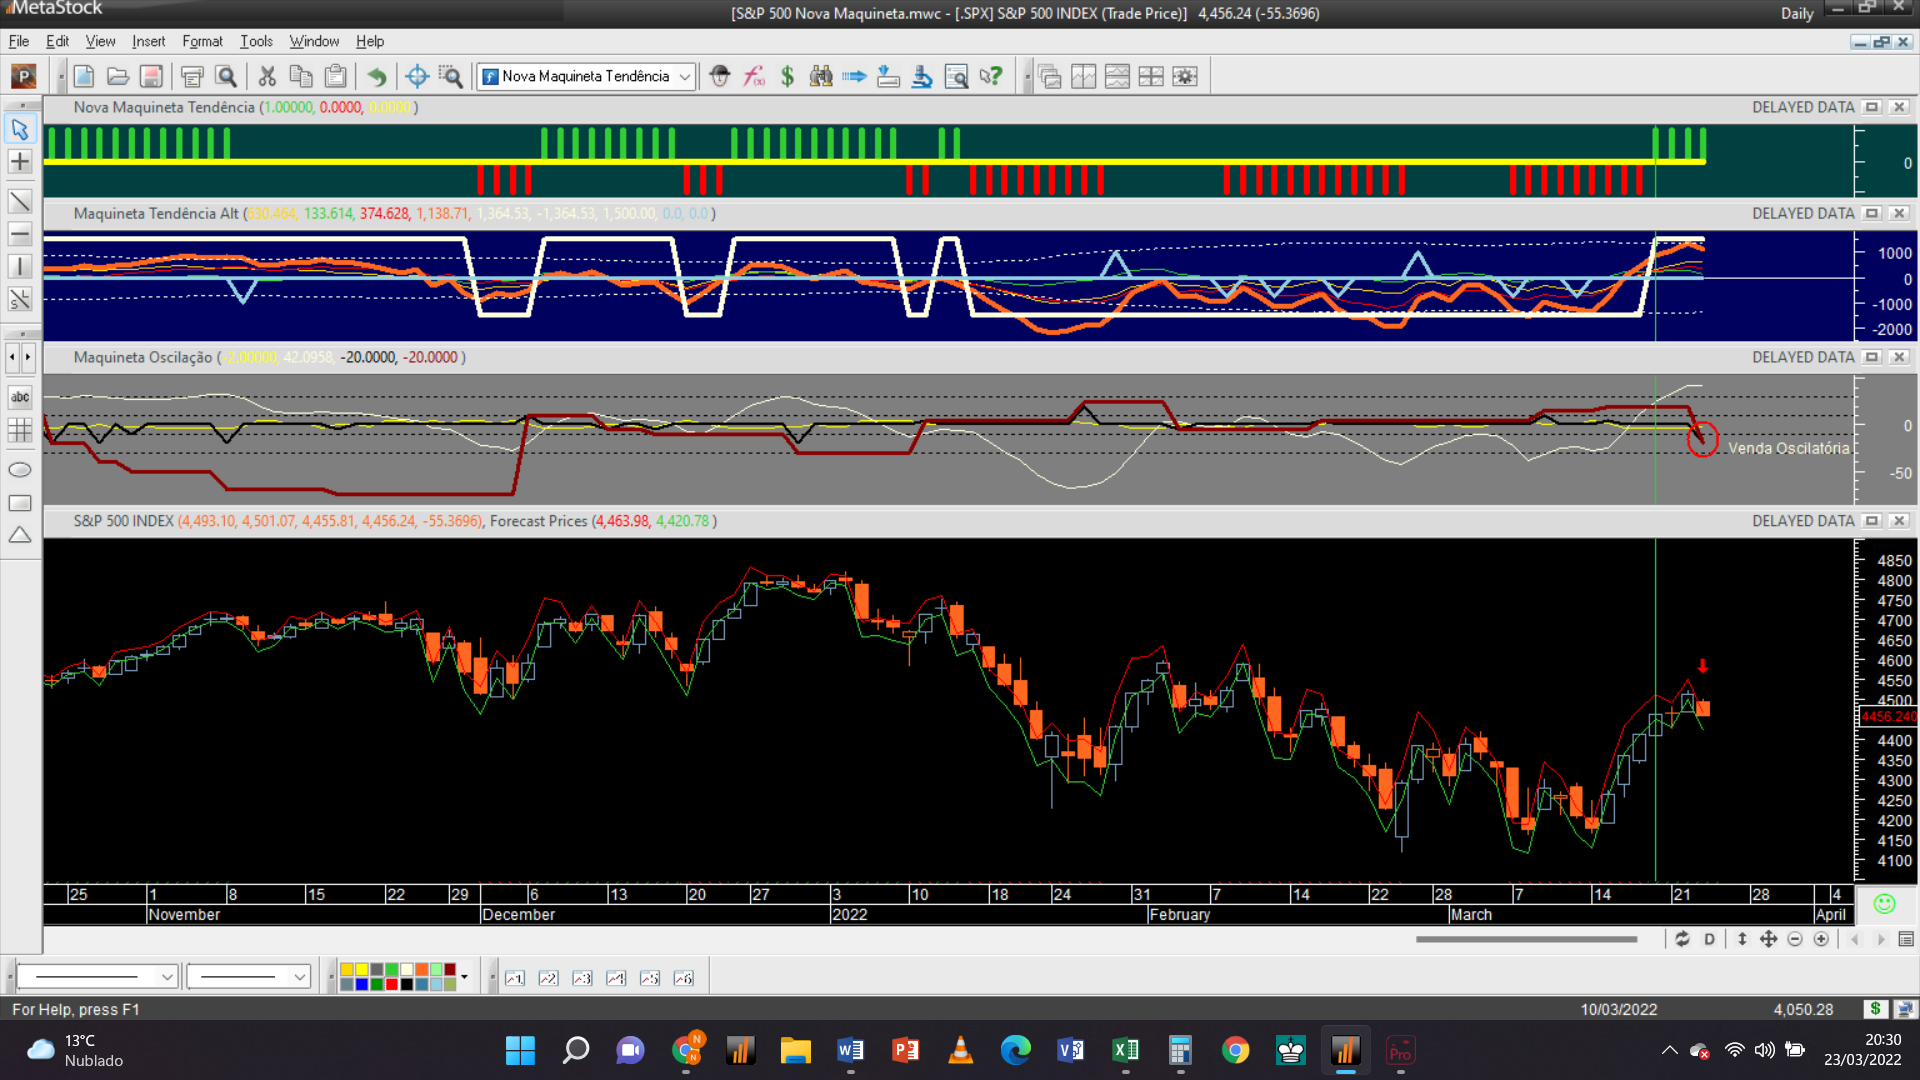Expand the color palette dropdown arrow
The height and width of the screenshot is (1080, 1920).
click(x=464, y=977)
